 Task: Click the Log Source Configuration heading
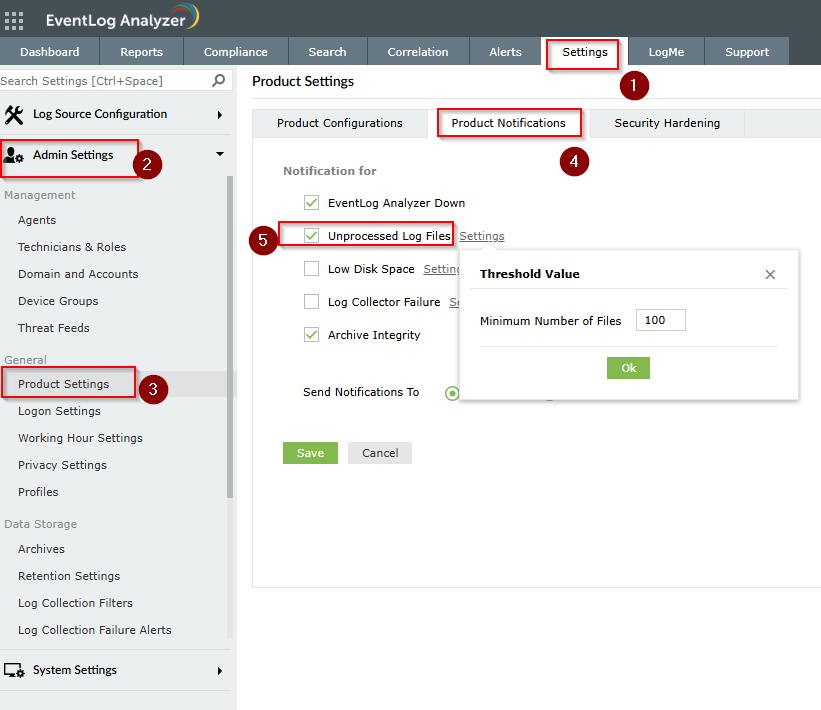coord(100,114)
